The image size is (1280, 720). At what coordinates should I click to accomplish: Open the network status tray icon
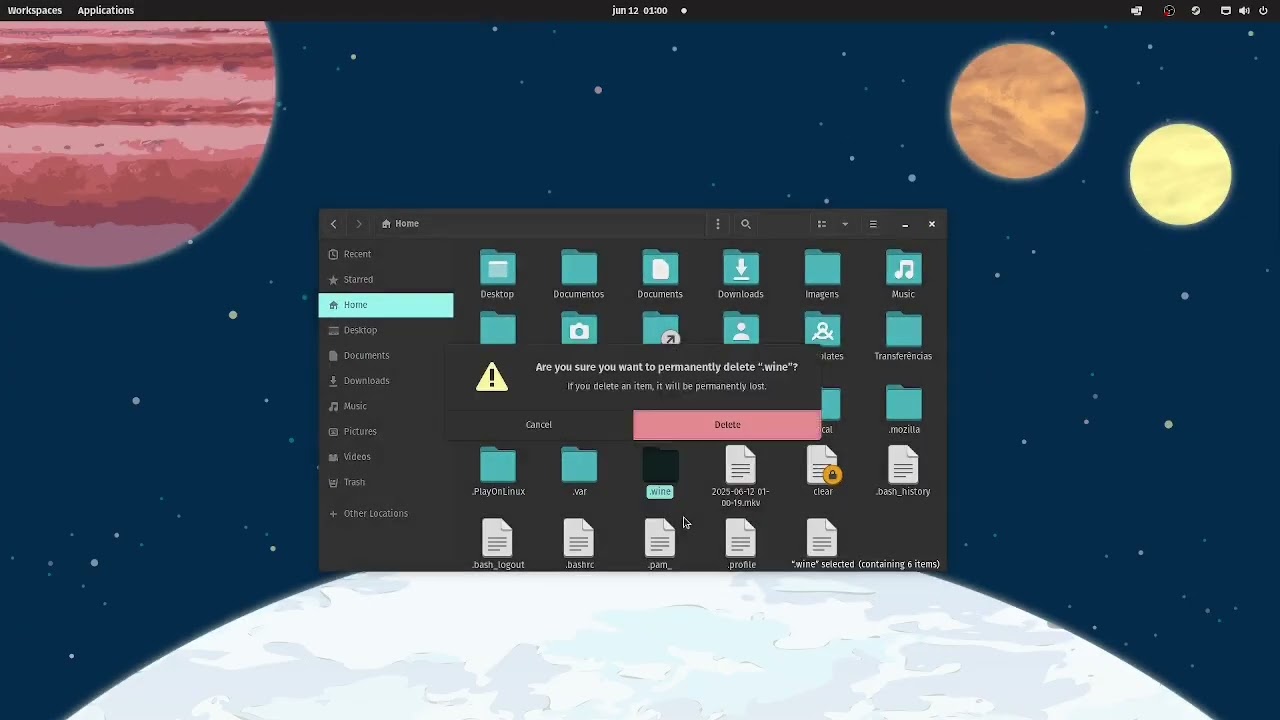1226,10
